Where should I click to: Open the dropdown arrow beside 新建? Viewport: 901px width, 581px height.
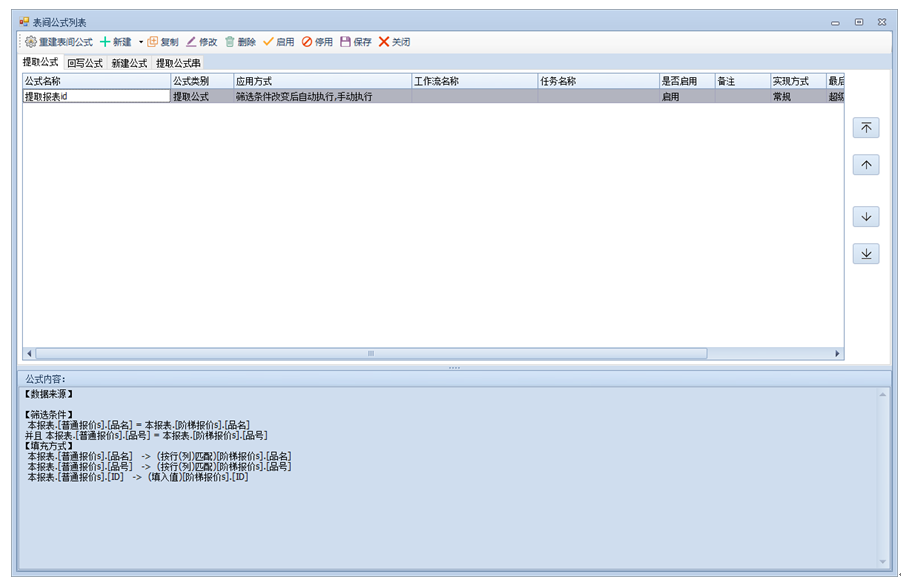pos(141,42)
